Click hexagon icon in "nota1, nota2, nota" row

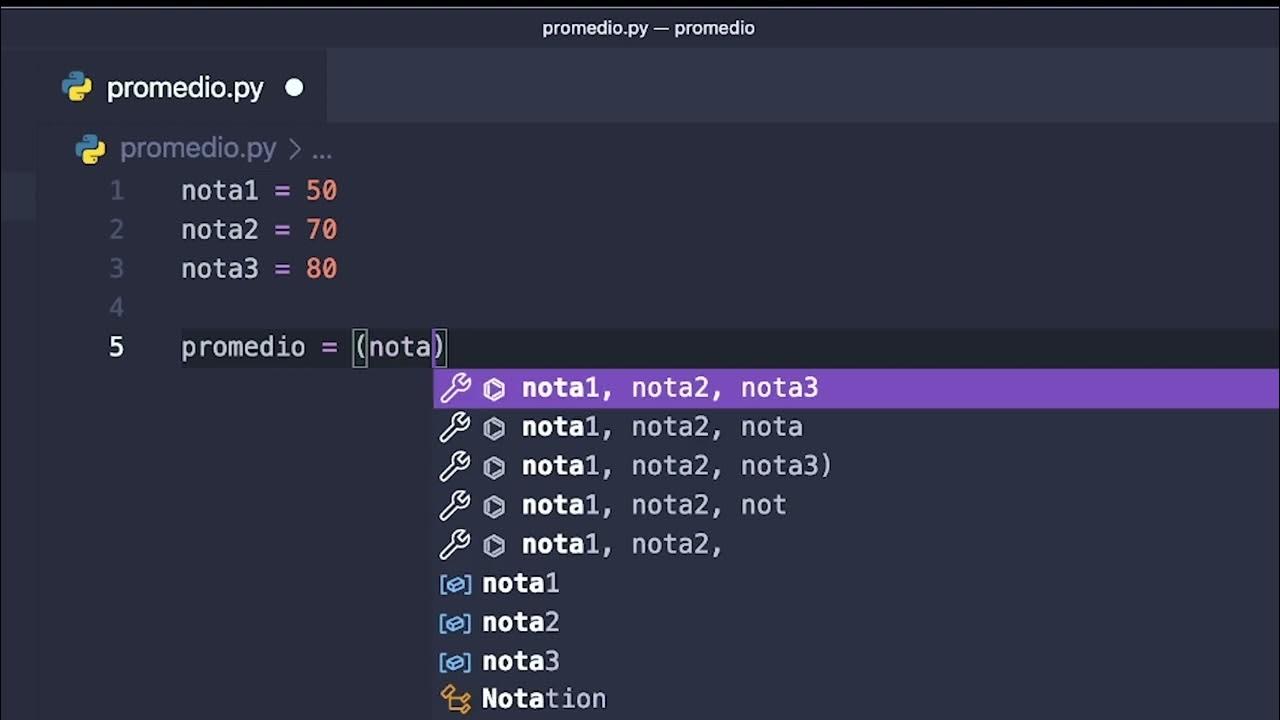[494, 428]
